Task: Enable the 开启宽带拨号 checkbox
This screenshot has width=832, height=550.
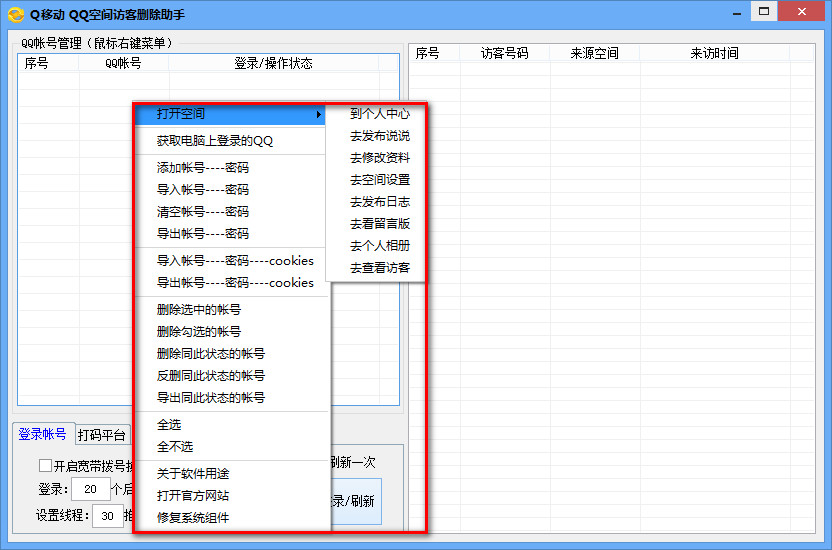Action: pyautogui.click(x=45, y=466)
